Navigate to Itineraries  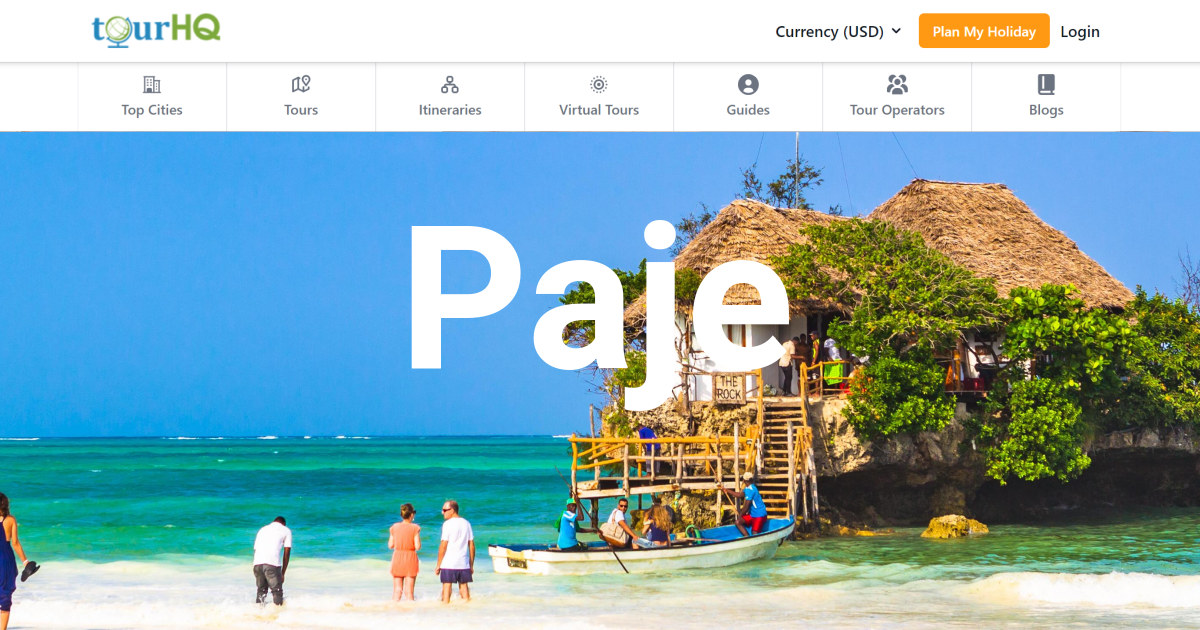(x=449, y=110)
